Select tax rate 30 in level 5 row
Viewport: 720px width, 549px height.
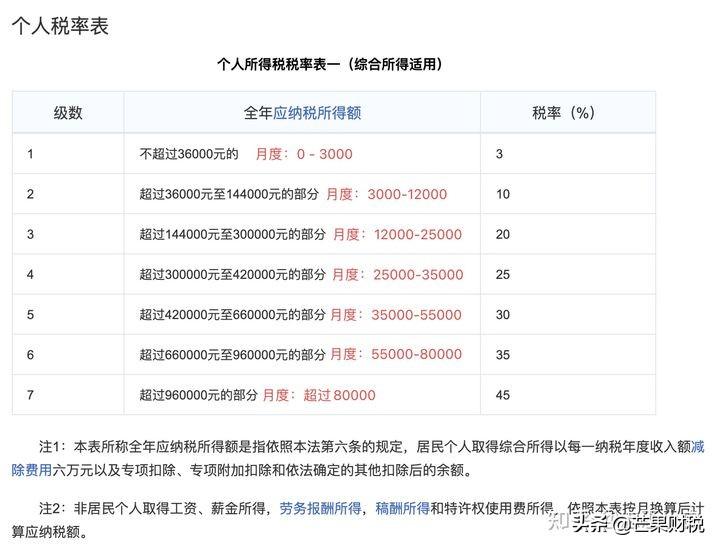click(x=502, y=314)
